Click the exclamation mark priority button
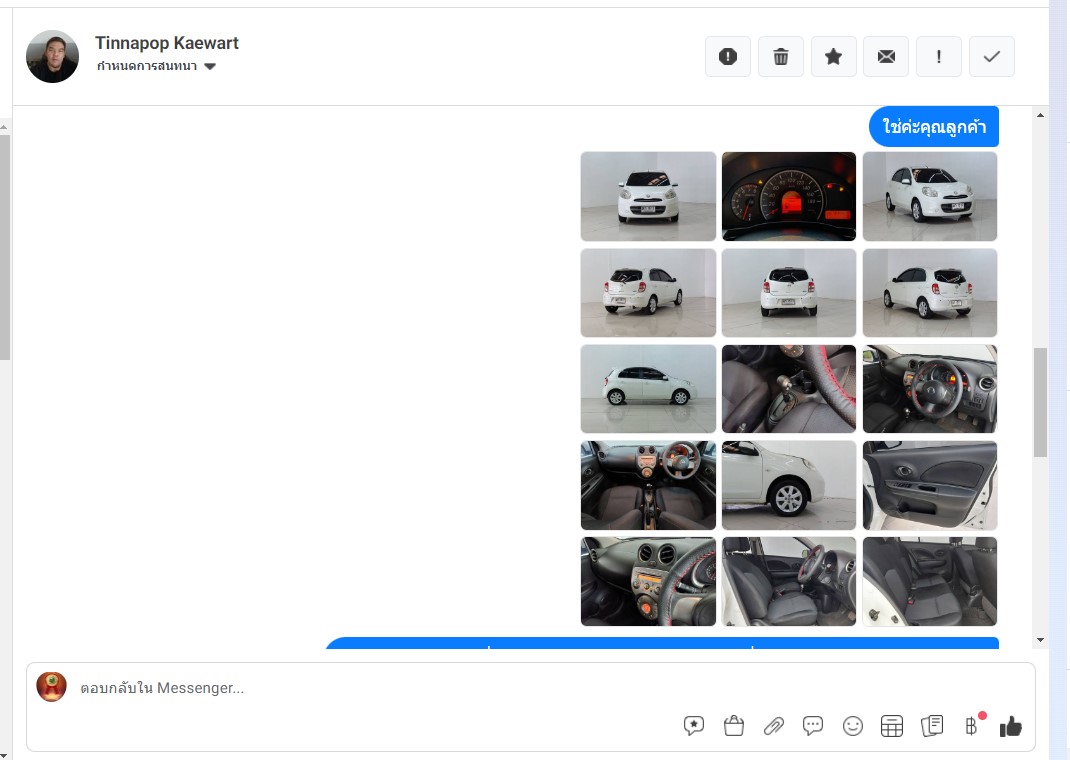This screenshot has width=1070, height=760. [x=939, y=57]
